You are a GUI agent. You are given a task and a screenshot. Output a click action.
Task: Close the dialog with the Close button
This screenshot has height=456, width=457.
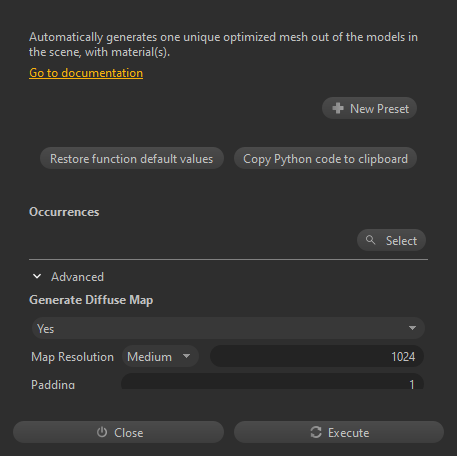(118, 432)
